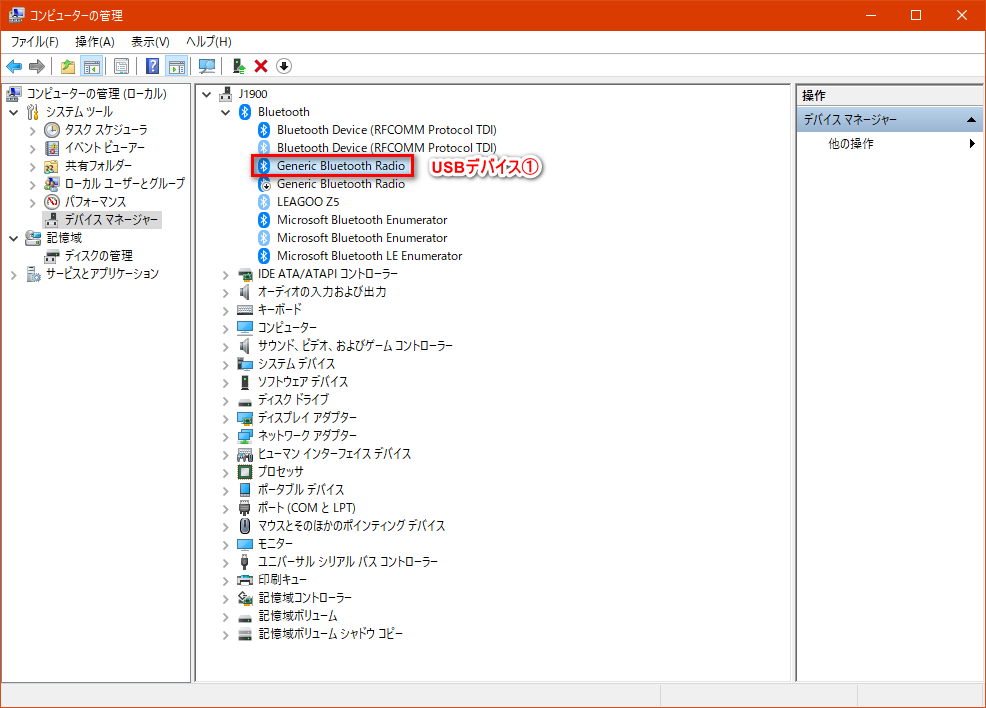Screen dimensions: 986x708
Task: Click the red X uninstall device icon
Action: click(261, 66)
